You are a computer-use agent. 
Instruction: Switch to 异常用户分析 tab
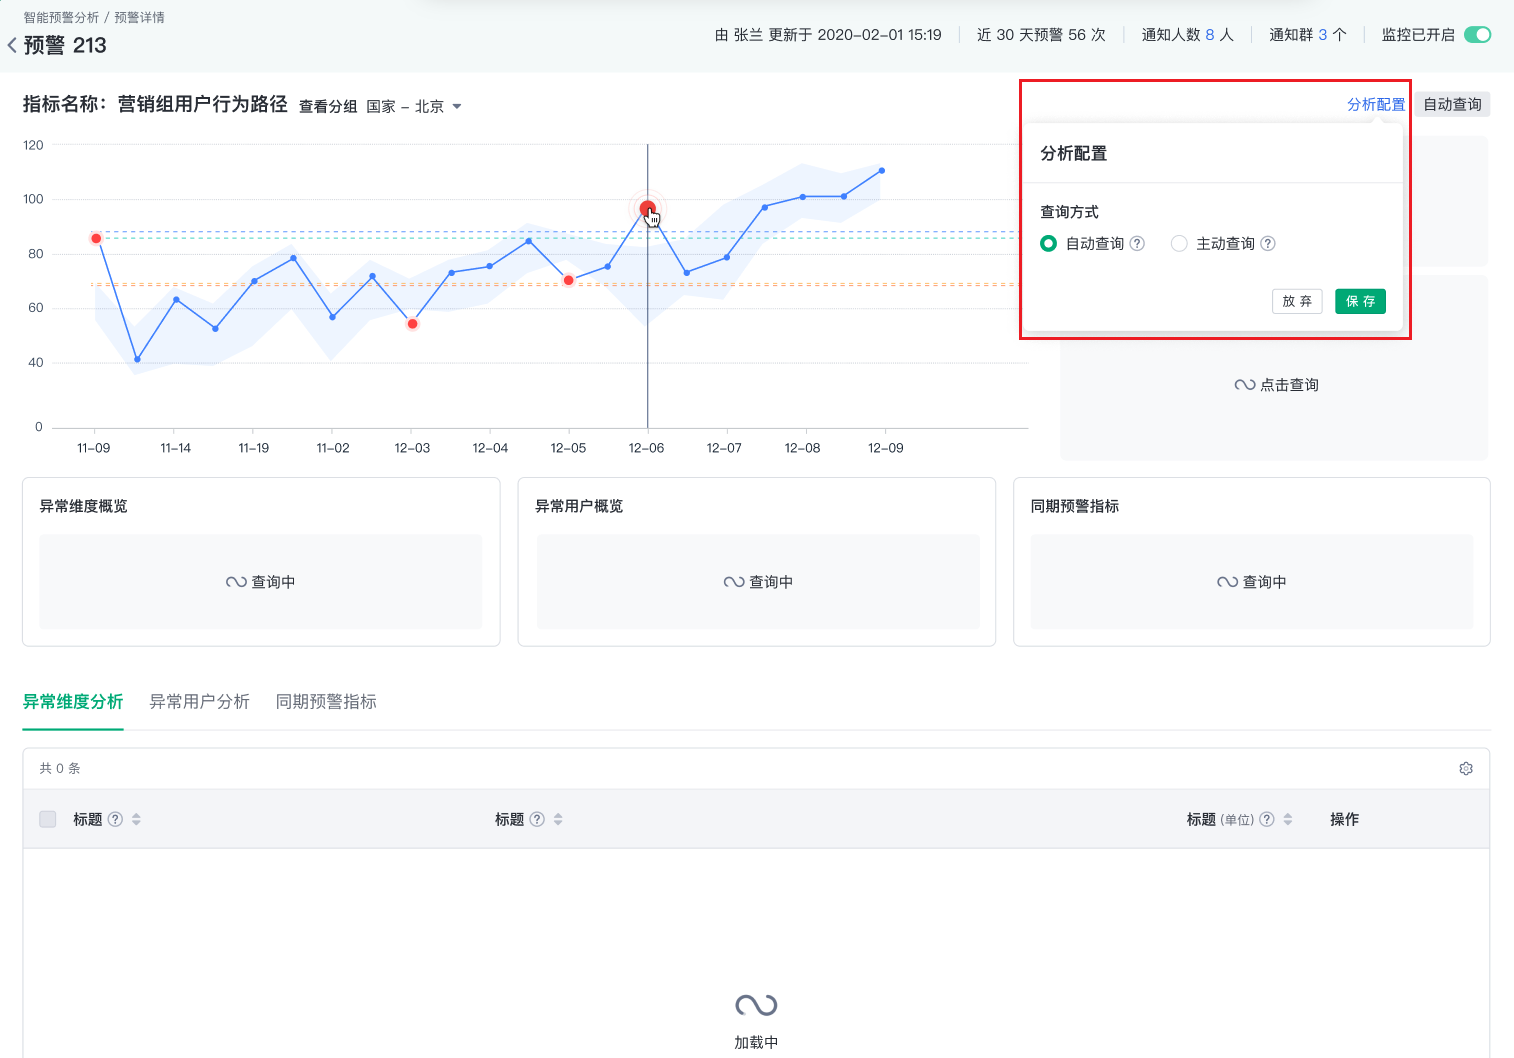199,702
